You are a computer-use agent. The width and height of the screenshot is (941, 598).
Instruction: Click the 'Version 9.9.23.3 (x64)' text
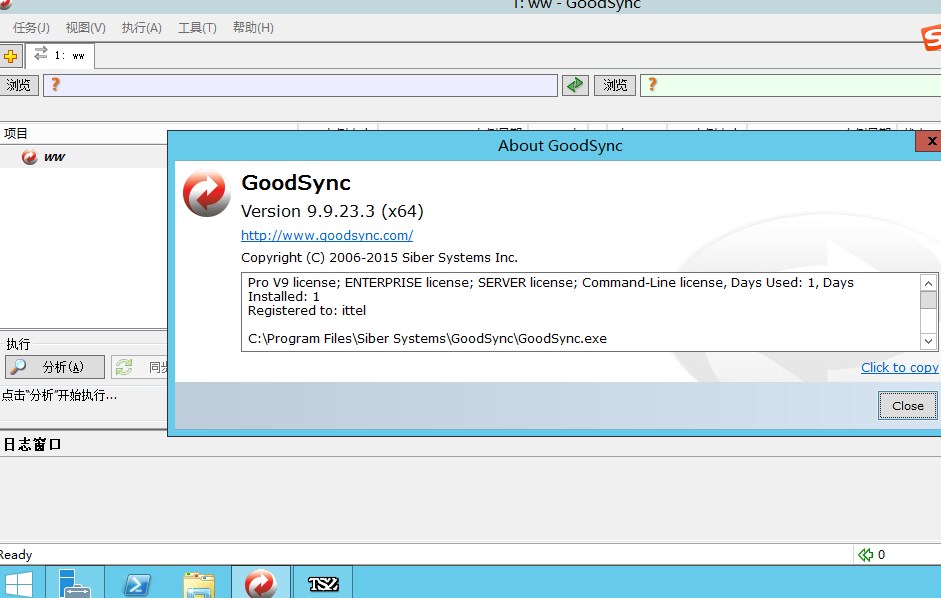click(332, 211)
